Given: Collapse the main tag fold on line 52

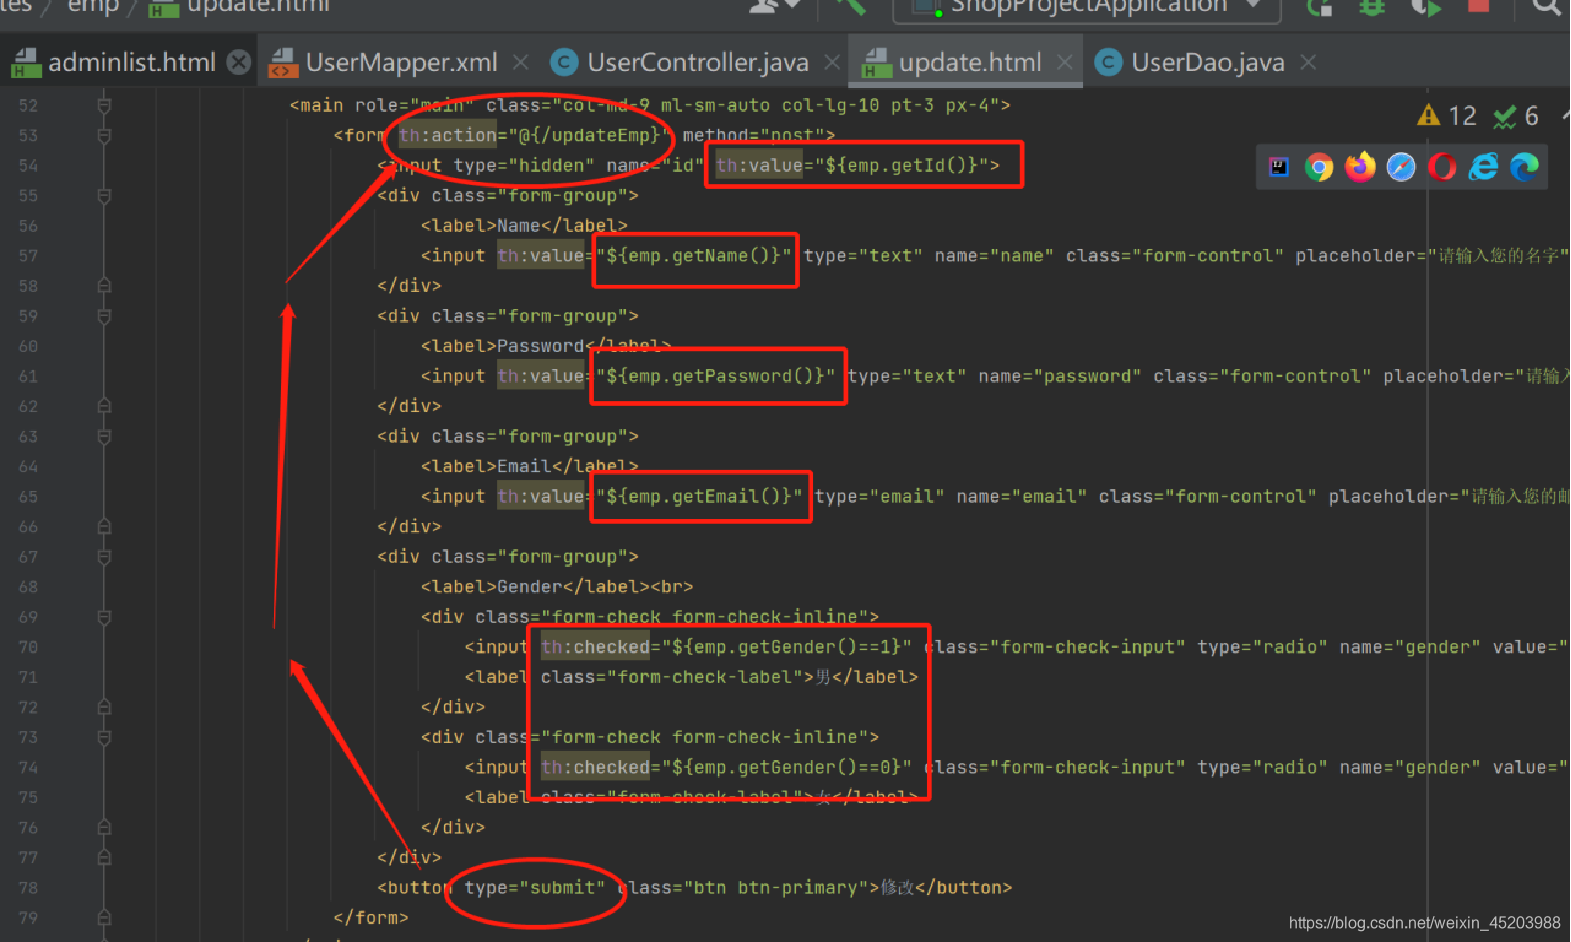Looking at the screenshot, I should point(104,105).
